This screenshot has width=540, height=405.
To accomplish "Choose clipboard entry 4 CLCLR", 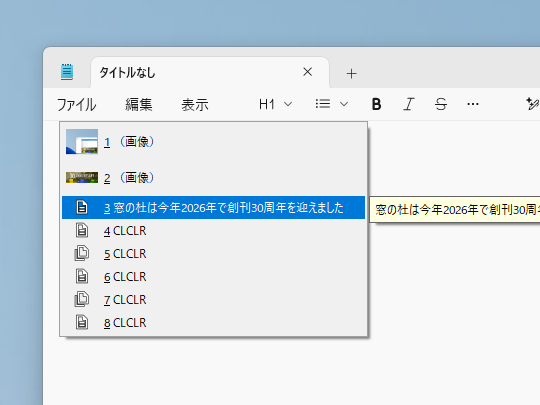I will pyautogui.click(x=214, y=231).
